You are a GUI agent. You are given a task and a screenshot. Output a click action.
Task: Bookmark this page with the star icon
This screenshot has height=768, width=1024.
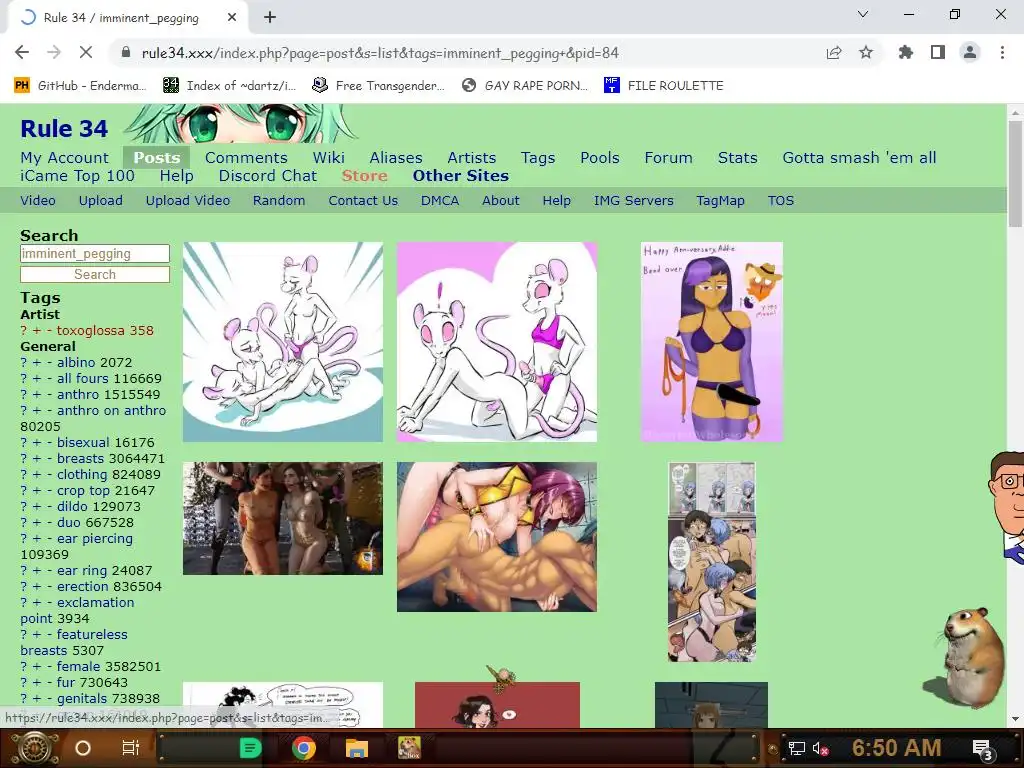coord(866,53)
